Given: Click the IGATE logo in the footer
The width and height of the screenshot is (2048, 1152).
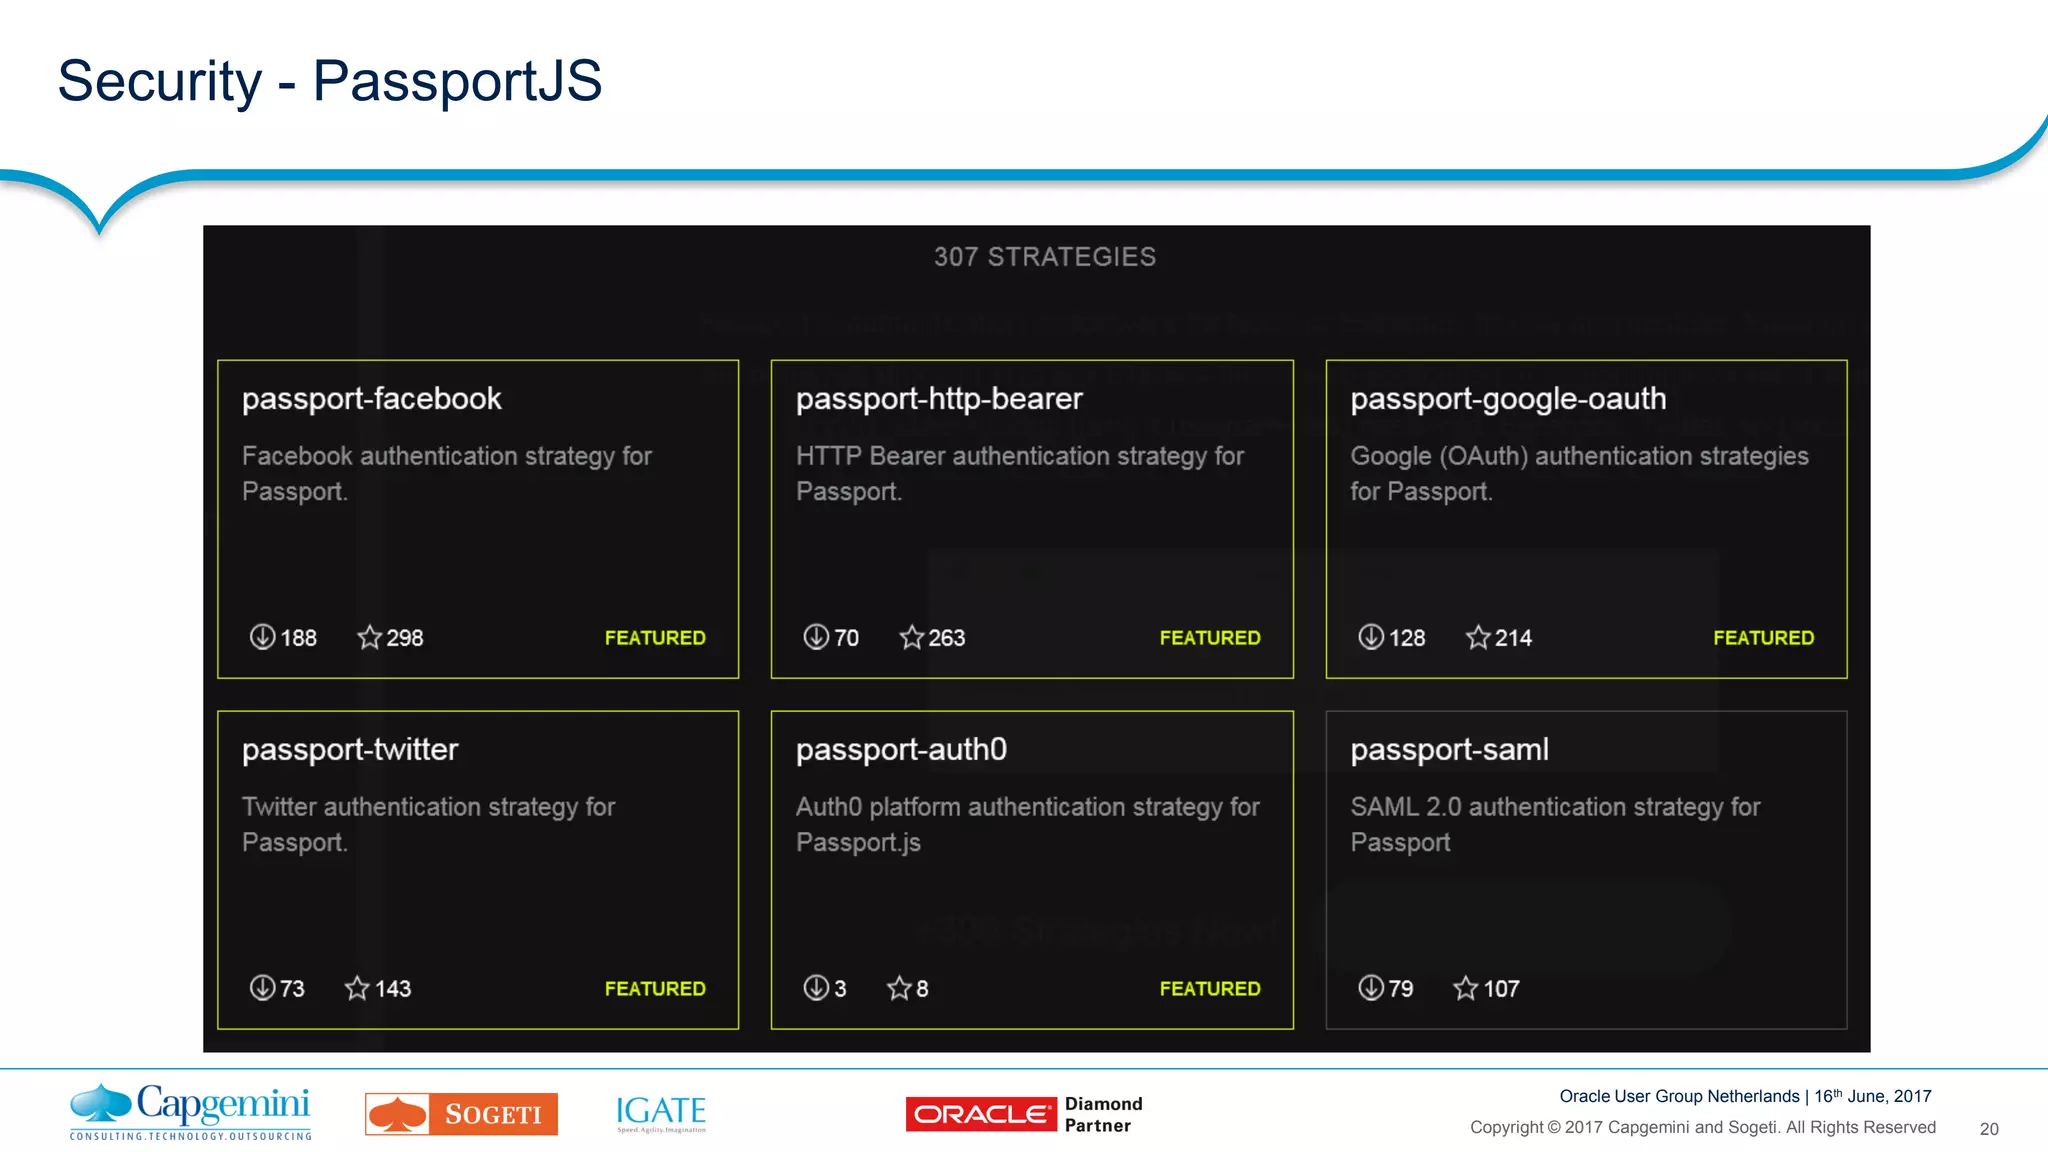Looking at the screenshot, I should [x=661, y=1114].
